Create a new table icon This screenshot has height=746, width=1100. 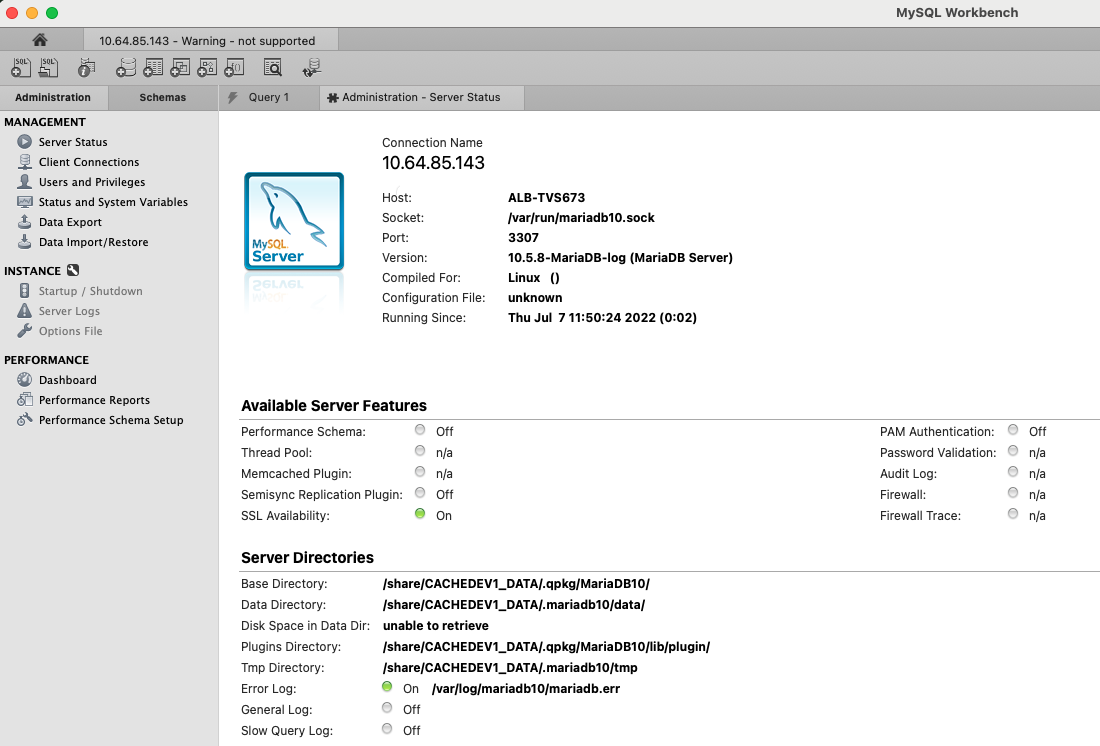click(x=153, y=67)
